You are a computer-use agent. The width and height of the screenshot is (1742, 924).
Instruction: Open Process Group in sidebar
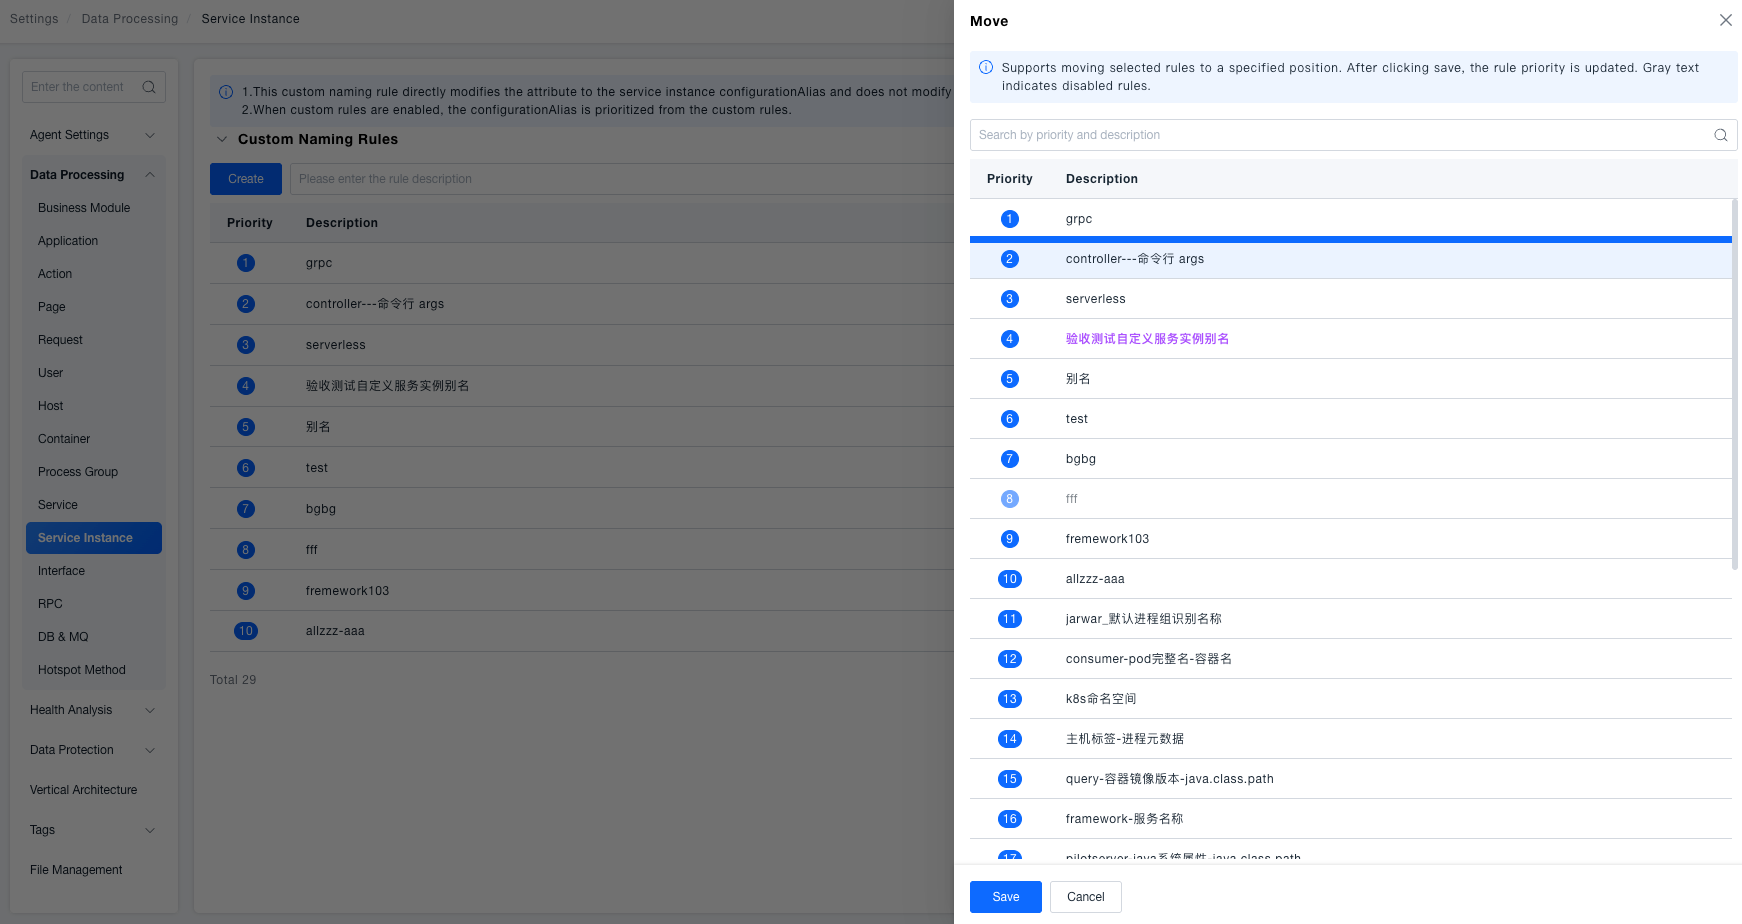pyautogui.click(x=78, y=472)
